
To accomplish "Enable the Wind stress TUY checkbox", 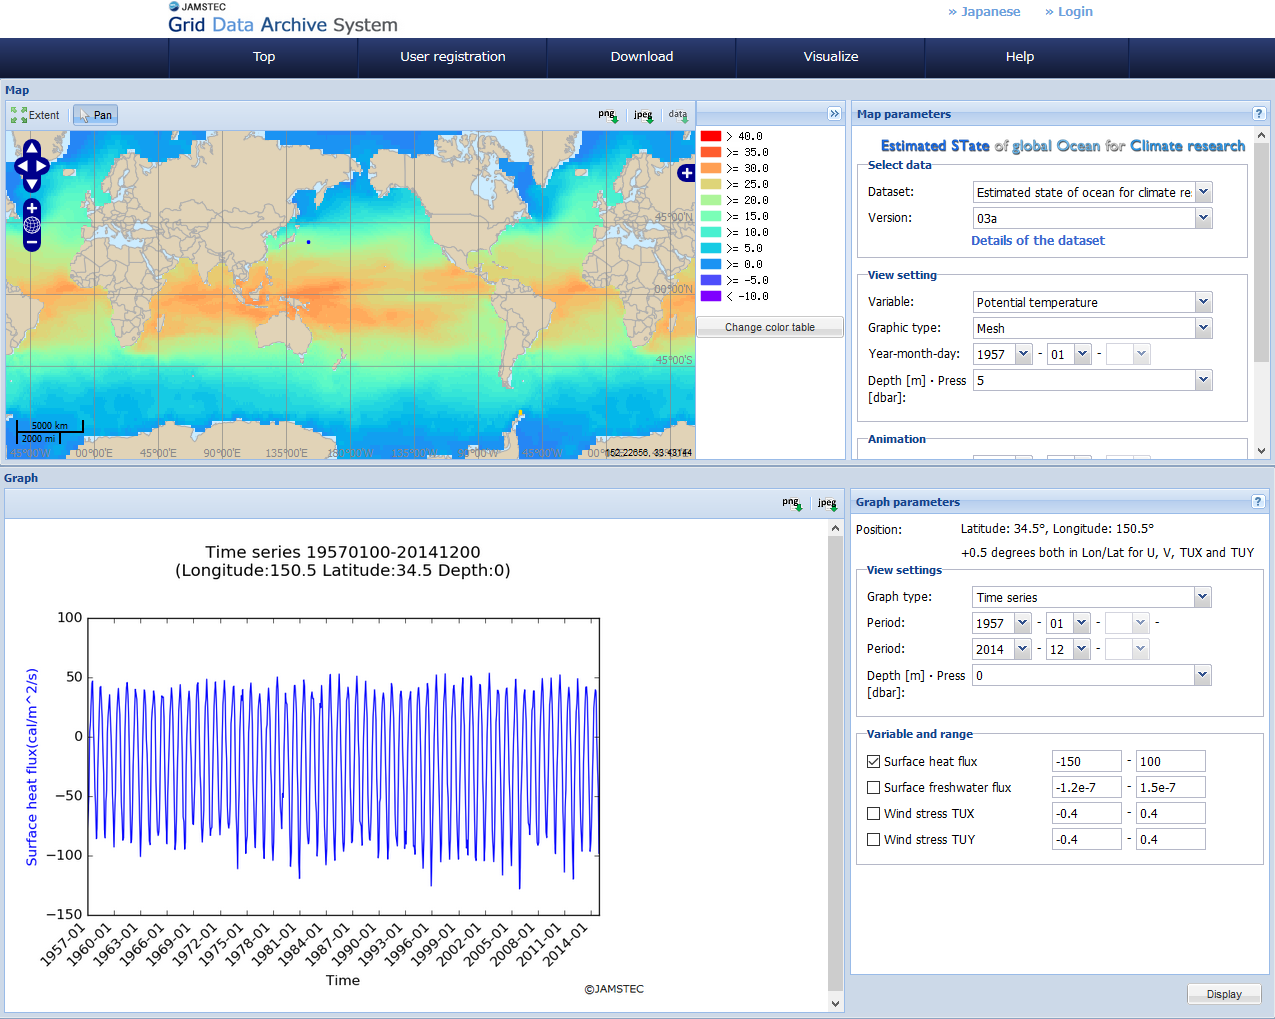I will 874,840.
